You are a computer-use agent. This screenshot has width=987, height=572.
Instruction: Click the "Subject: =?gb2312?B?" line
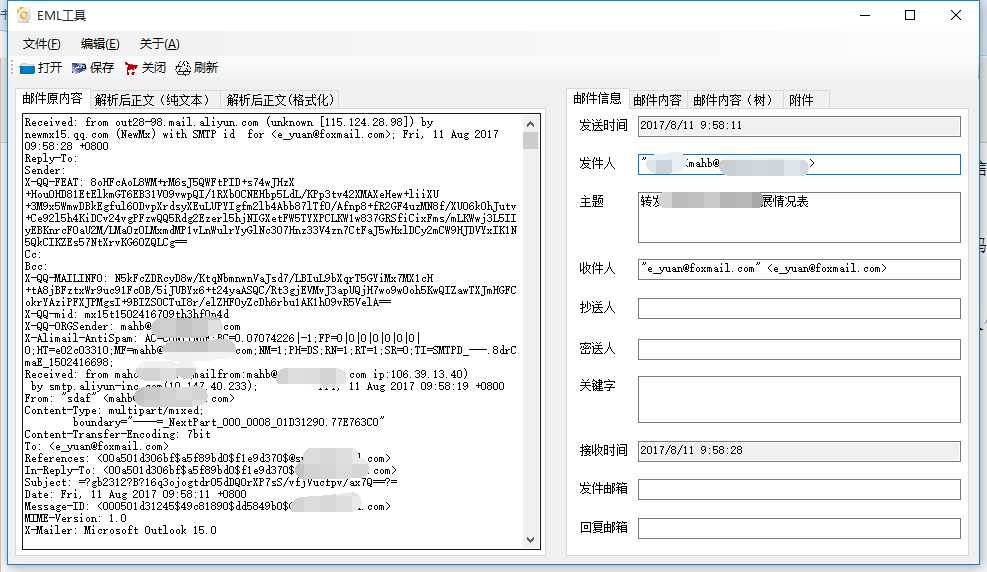point(211,483)
